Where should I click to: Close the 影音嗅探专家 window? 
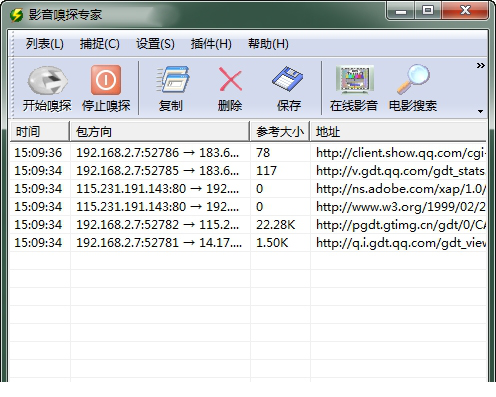(x=465, y=11)
